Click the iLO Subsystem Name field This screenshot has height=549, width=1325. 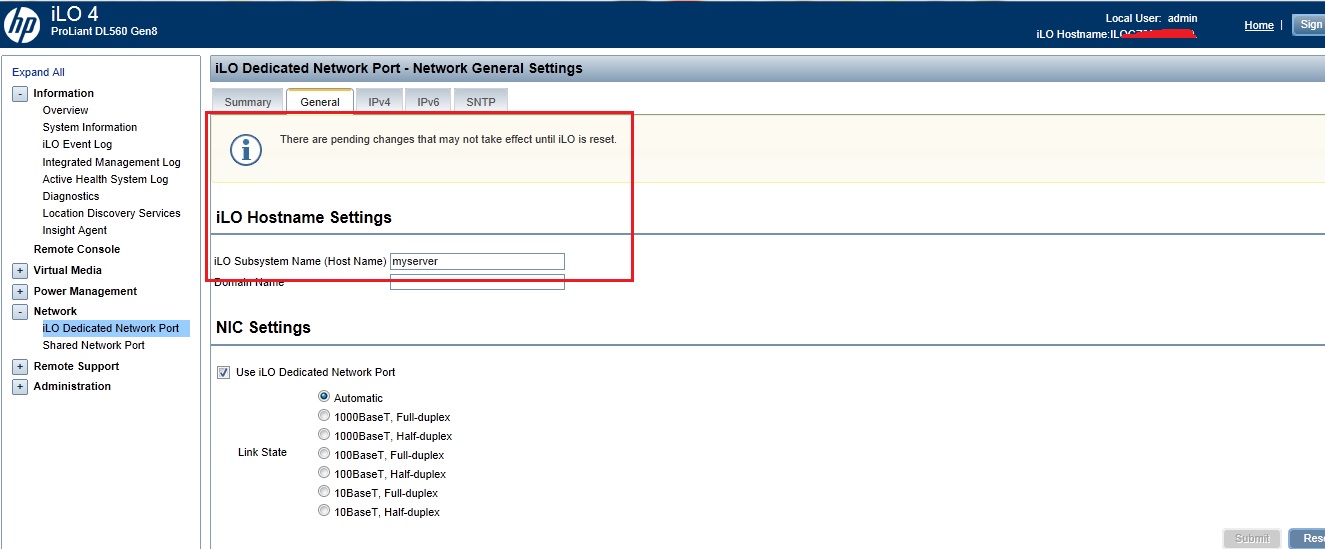click(477, 261)
